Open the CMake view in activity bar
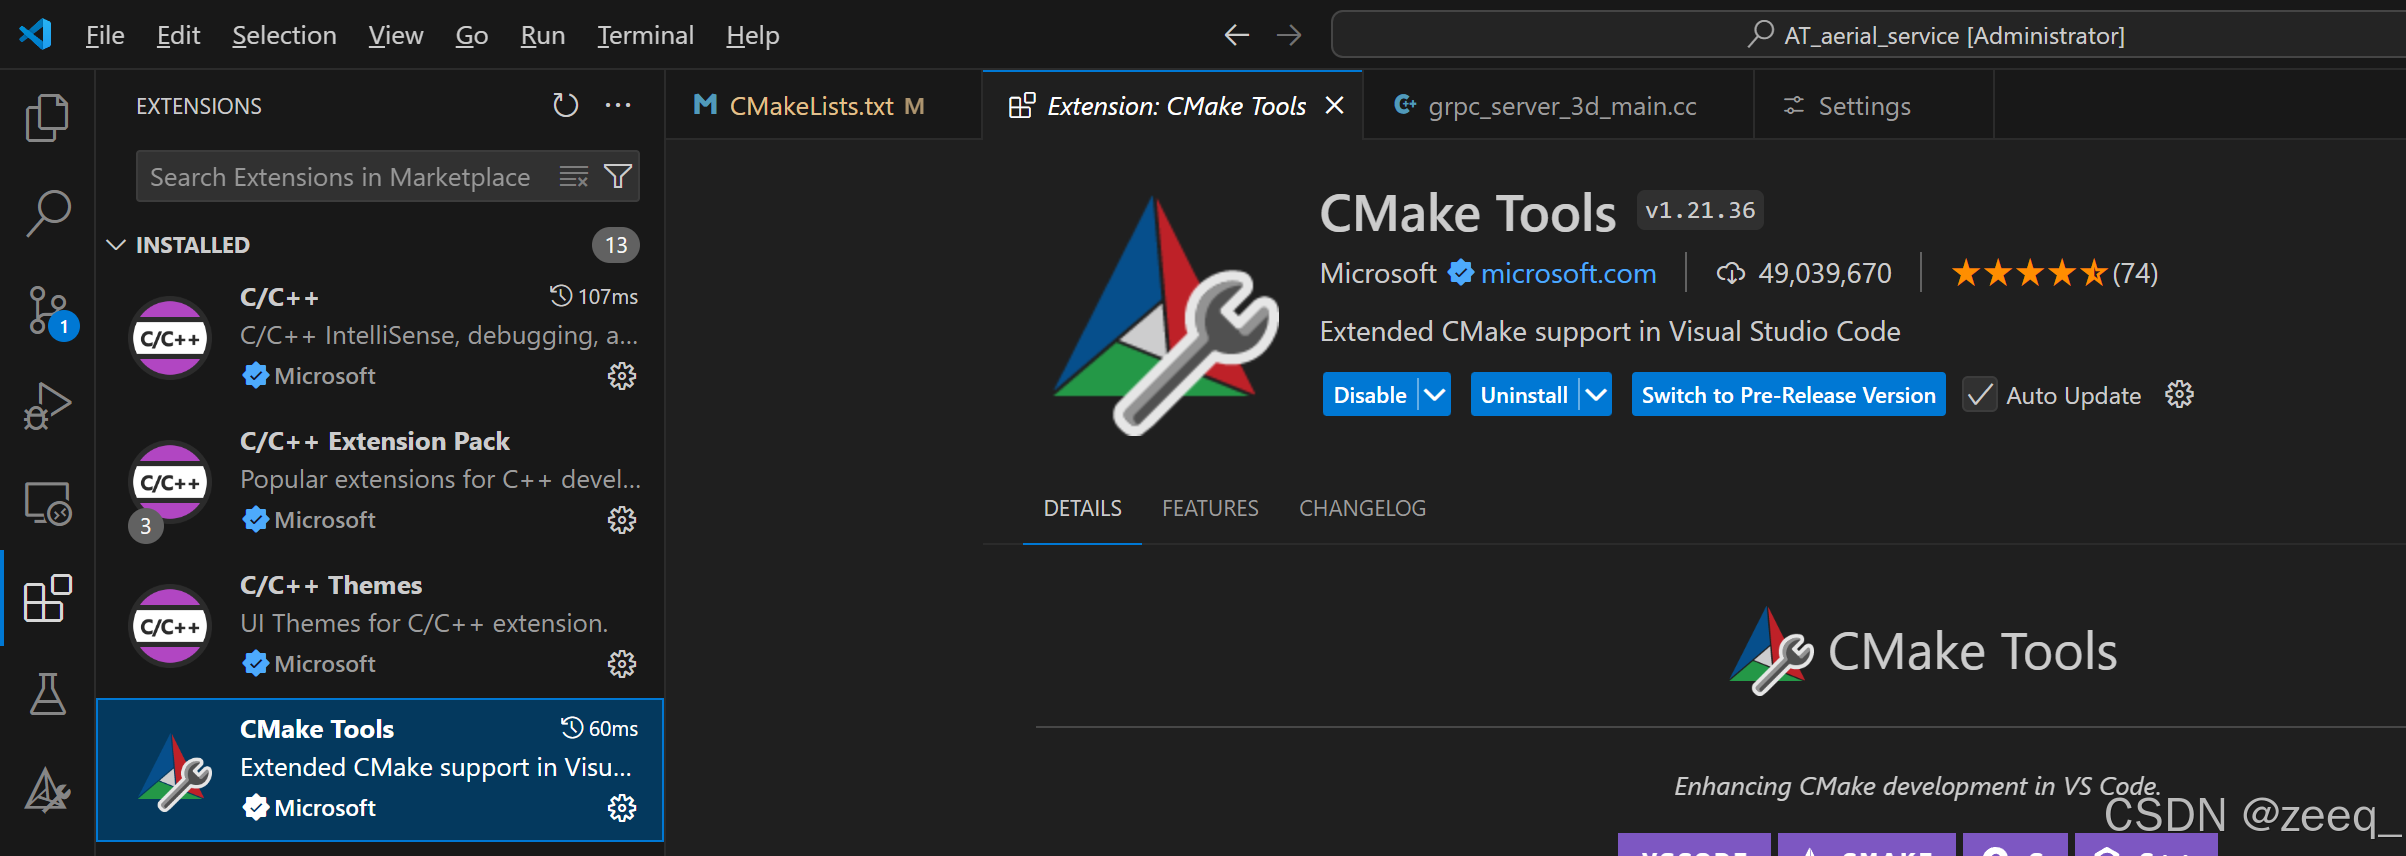The image size is (2406, 856). pyautogui.click(x=47, y=790)
